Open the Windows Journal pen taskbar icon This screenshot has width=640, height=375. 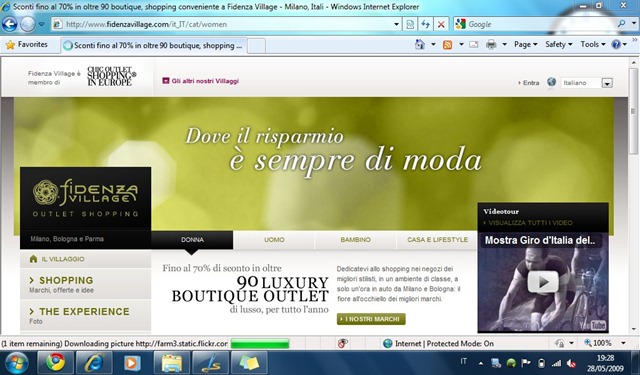click(x=210, y=362)
